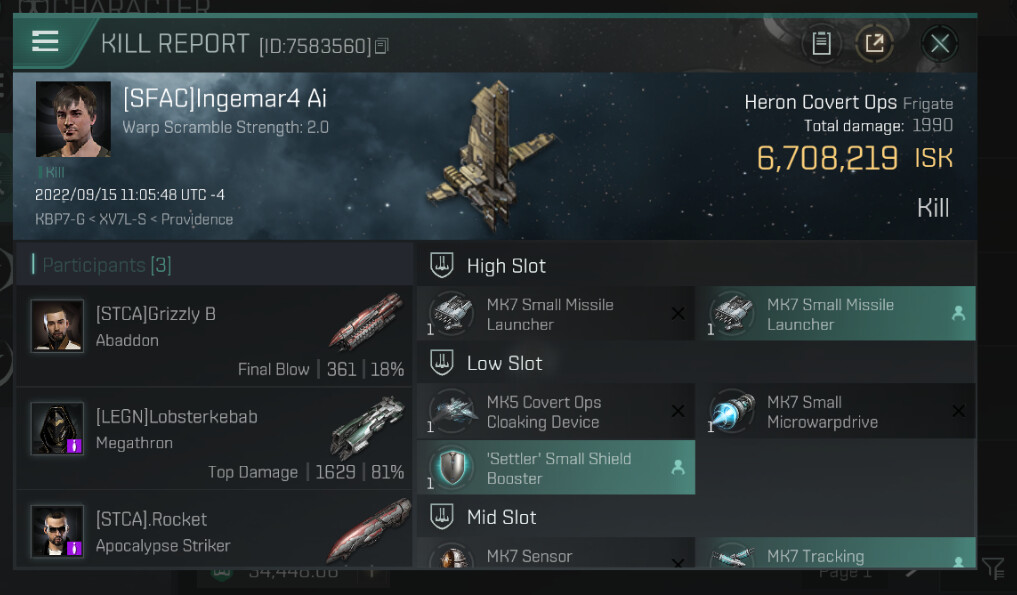Copy the kill report ID
This screenshot has width=1017, height=595.
click(382, 46)
